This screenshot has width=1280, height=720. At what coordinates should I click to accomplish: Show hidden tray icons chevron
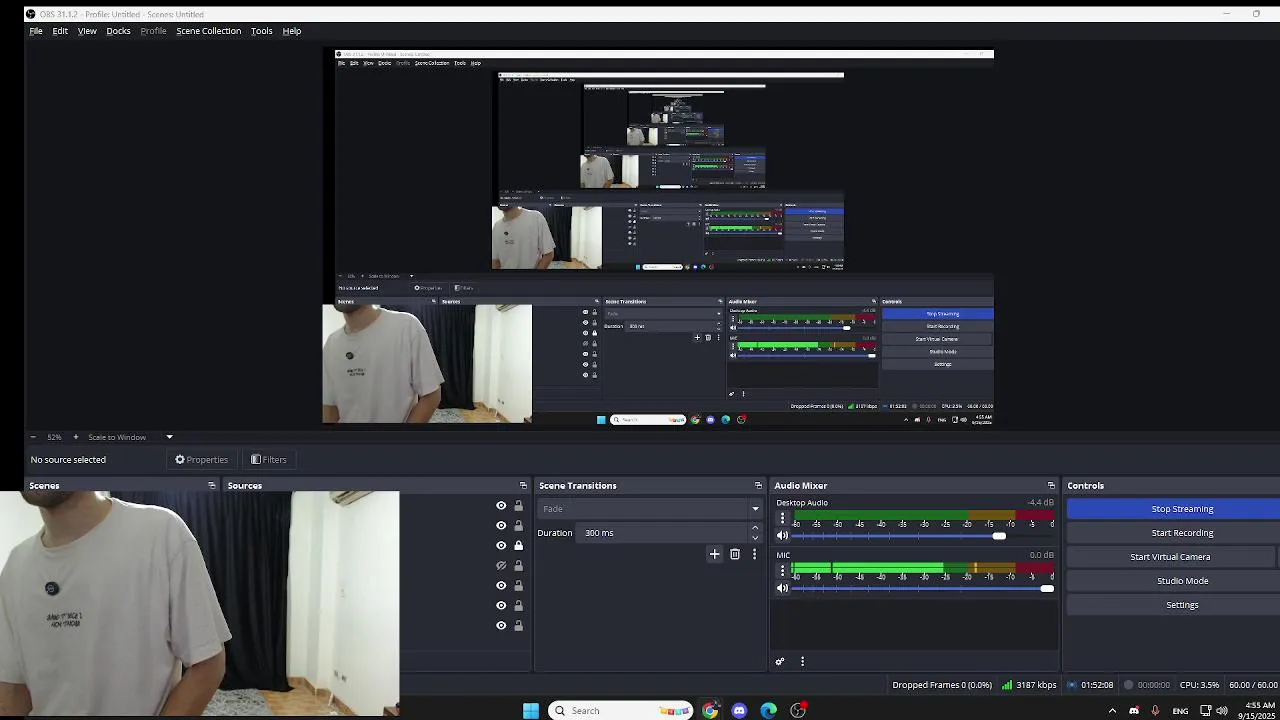coord(1112,711)
